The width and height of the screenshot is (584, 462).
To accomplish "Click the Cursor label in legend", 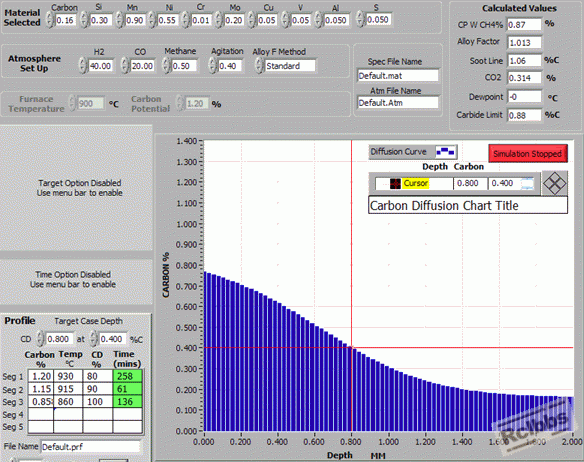I will click(416, 183).
